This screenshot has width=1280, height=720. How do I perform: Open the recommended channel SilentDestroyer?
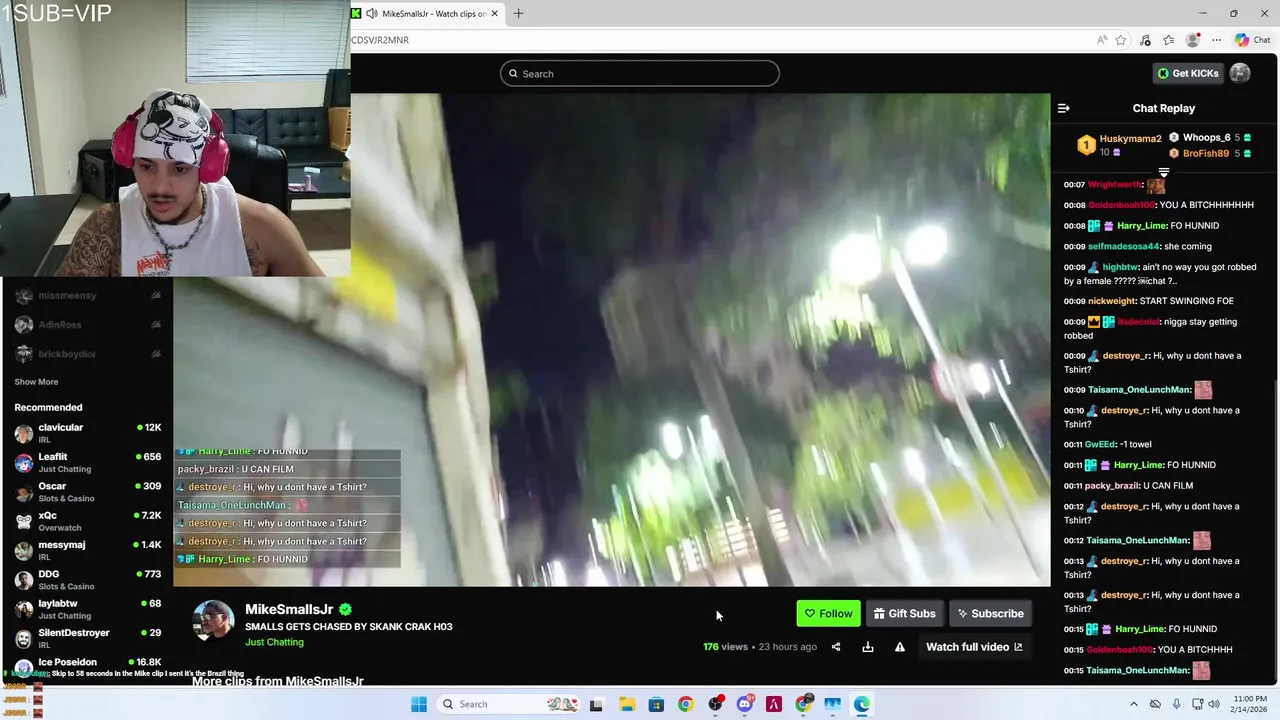(x=87, y=638)
